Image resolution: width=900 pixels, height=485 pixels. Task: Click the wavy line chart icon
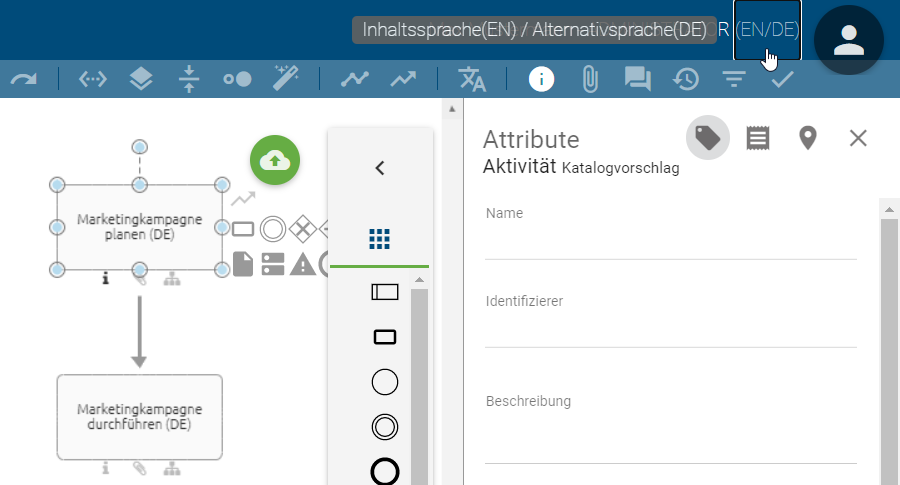click(x=355, y=79)
